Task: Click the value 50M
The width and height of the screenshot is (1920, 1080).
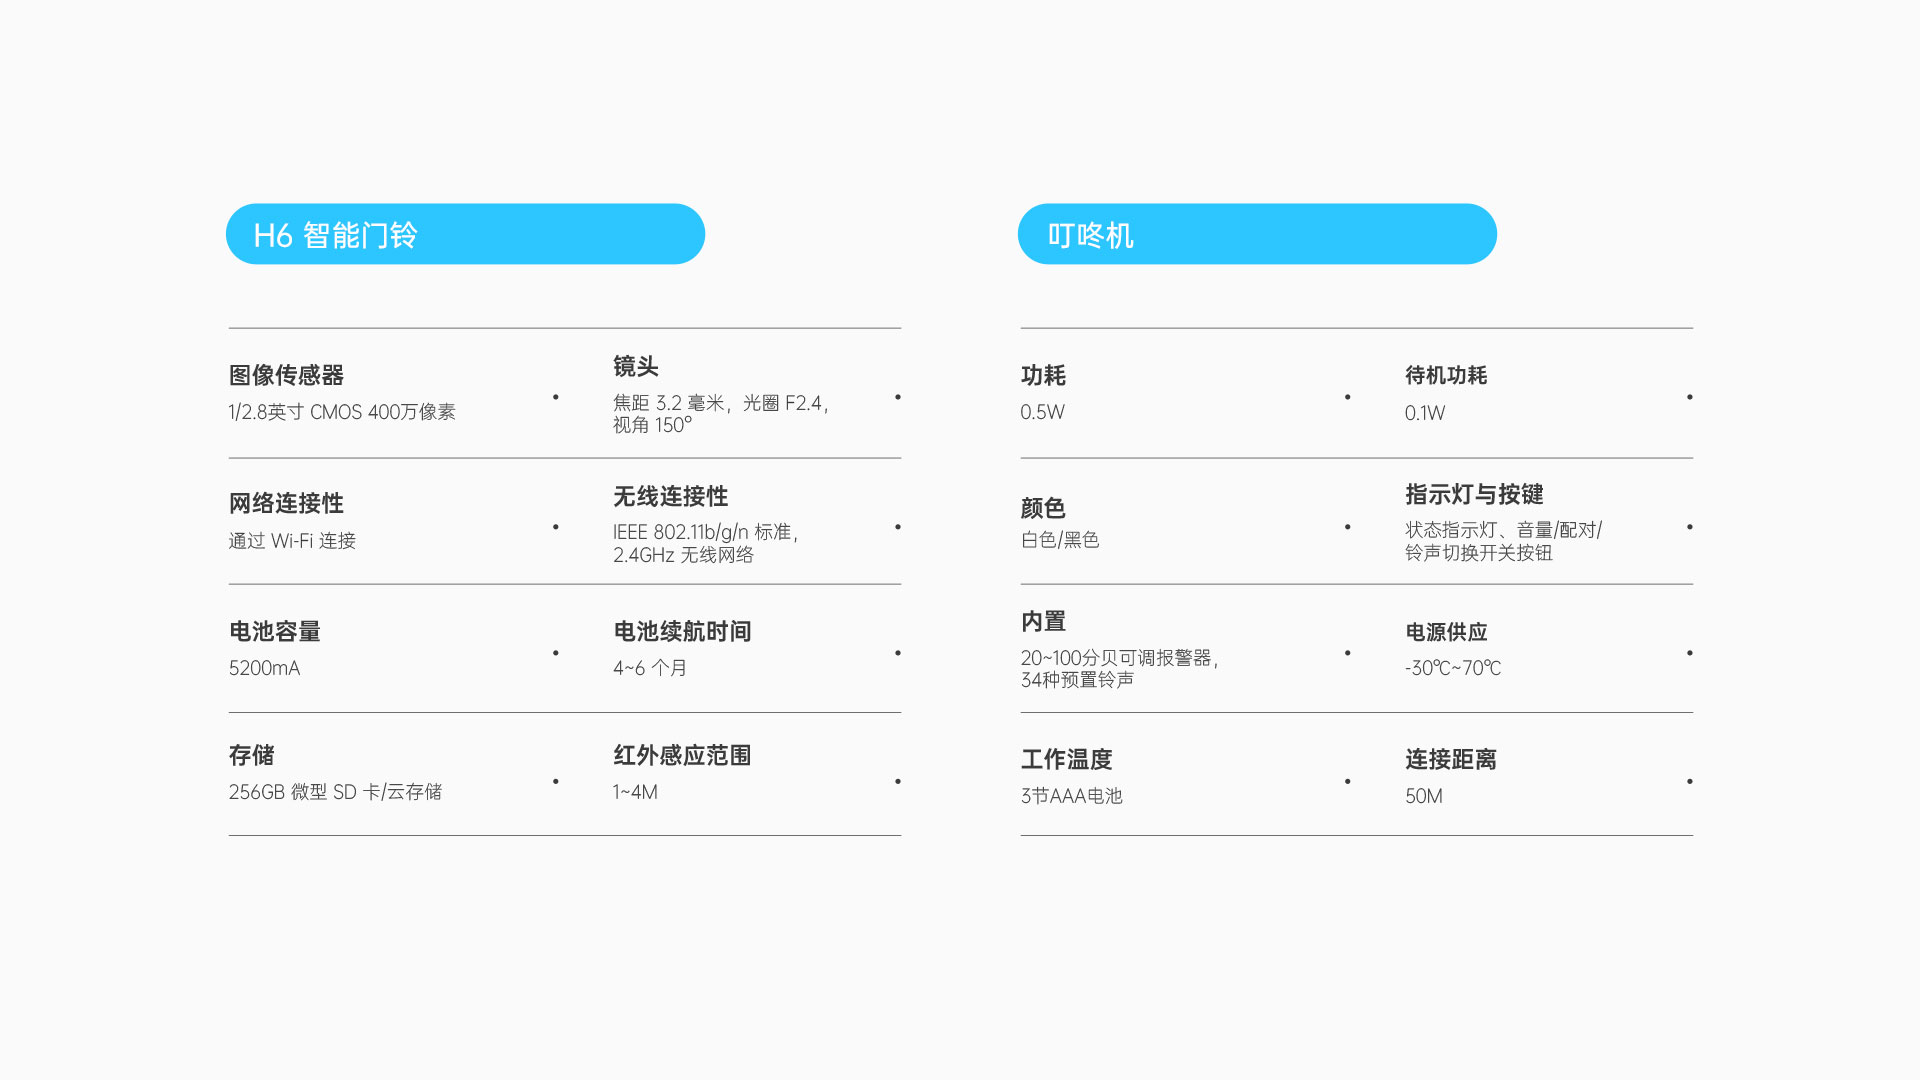Action: click(x=1424, y=796)
